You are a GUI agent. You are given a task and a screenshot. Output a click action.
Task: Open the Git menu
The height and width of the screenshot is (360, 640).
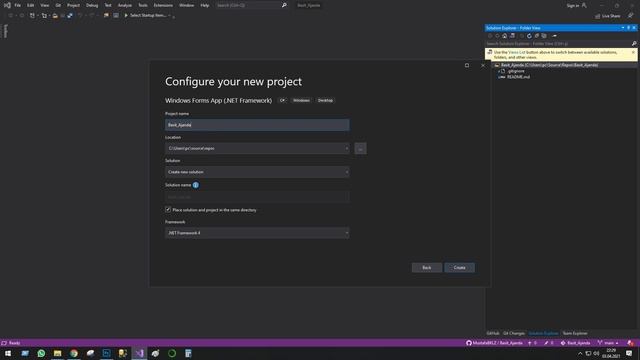[58, 5]
